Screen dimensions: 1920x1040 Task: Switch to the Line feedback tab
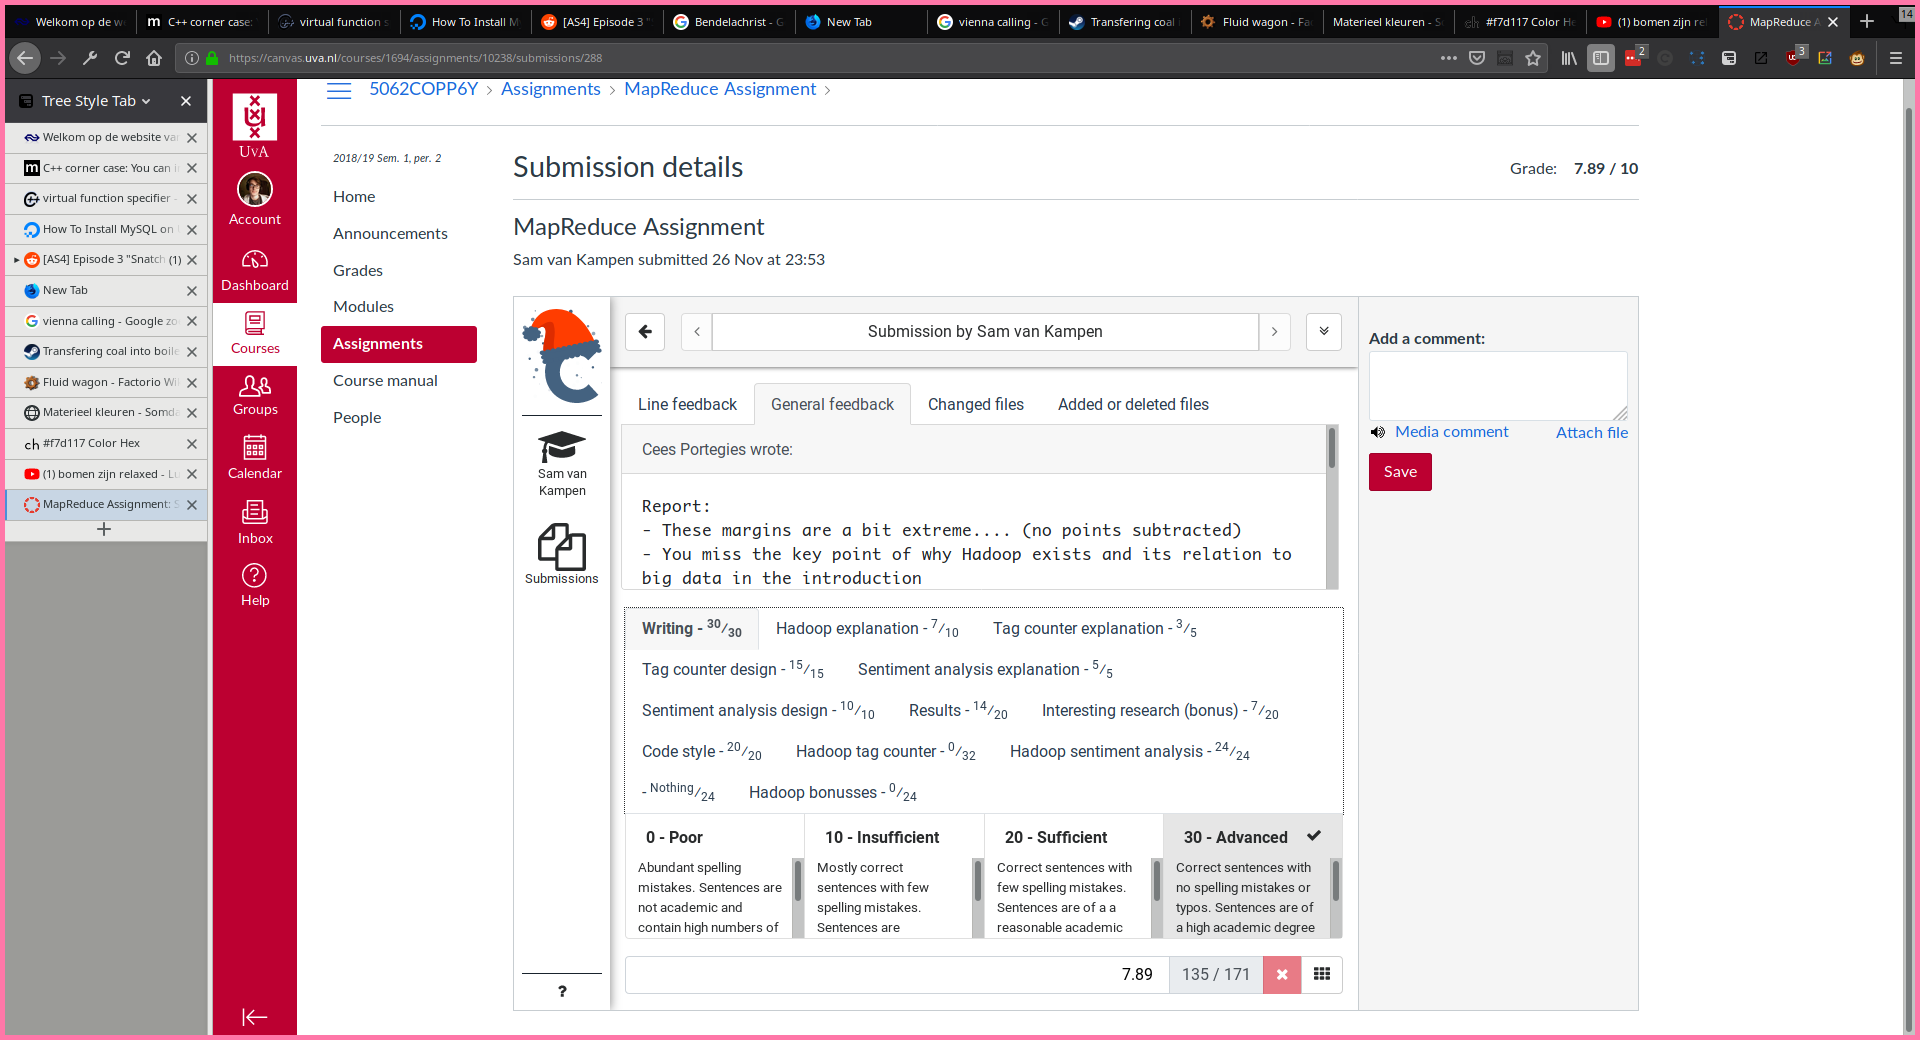687,404
